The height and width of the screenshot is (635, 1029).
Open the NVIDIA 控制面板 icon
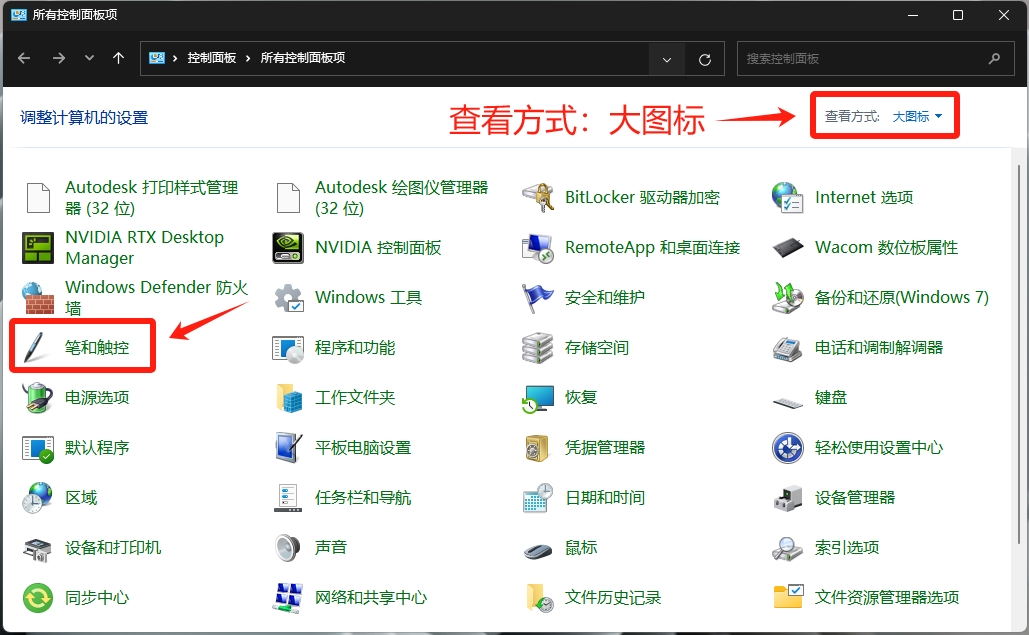[x=288, y=247]
